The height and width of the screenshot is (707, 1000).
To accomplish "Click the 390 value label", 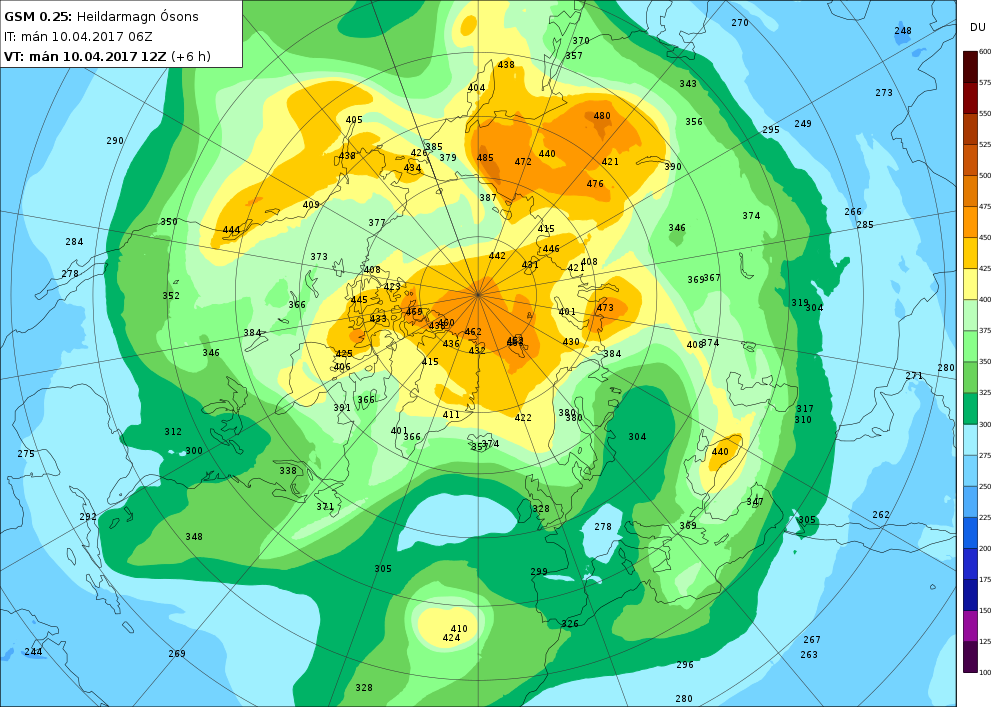I will 673,166.
